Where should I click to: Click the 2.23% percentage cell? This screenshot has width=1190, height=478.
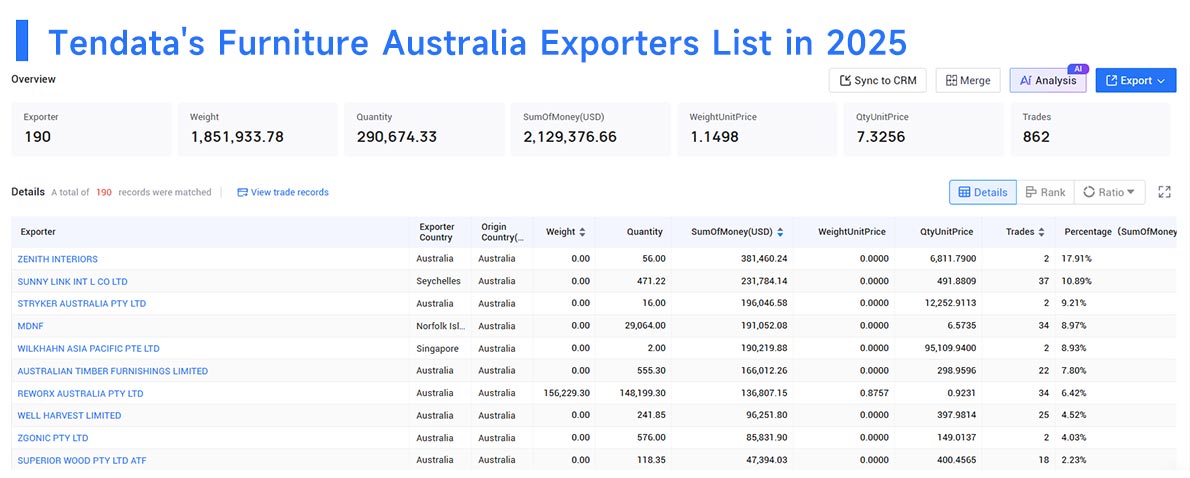click(1075, 460)
